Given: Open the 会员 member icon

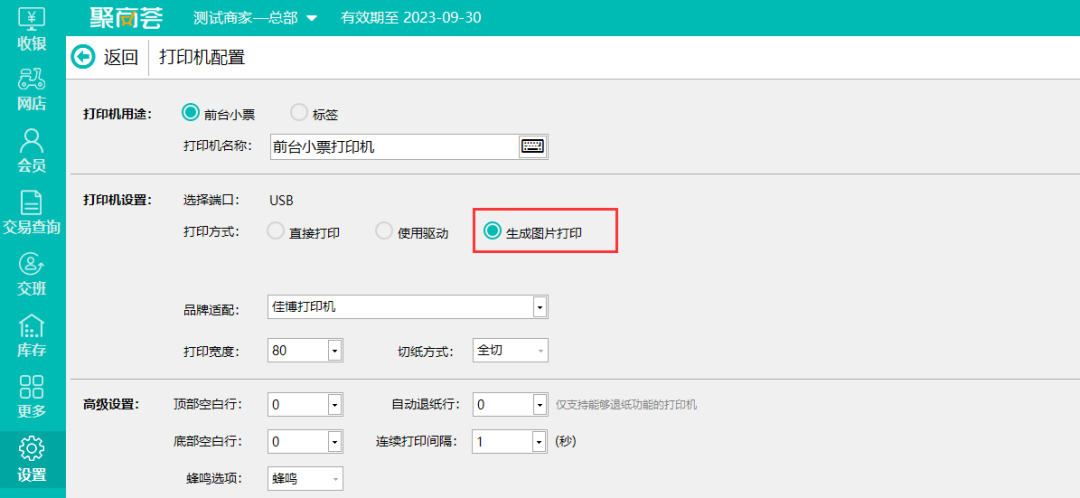Looking at the screenshot, I should click(32, 150).
